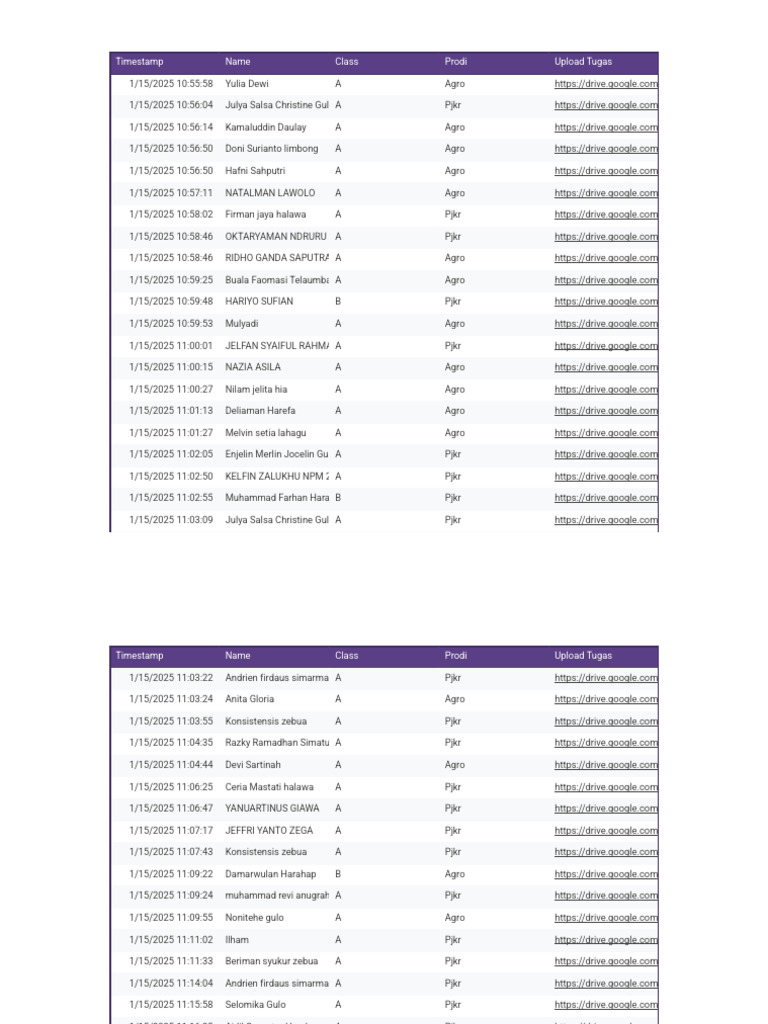This screenshot has width=768, height=1024.
Task: Select the NATALMAN LAWOLO name cell
Action: click(x=270, y=193)
